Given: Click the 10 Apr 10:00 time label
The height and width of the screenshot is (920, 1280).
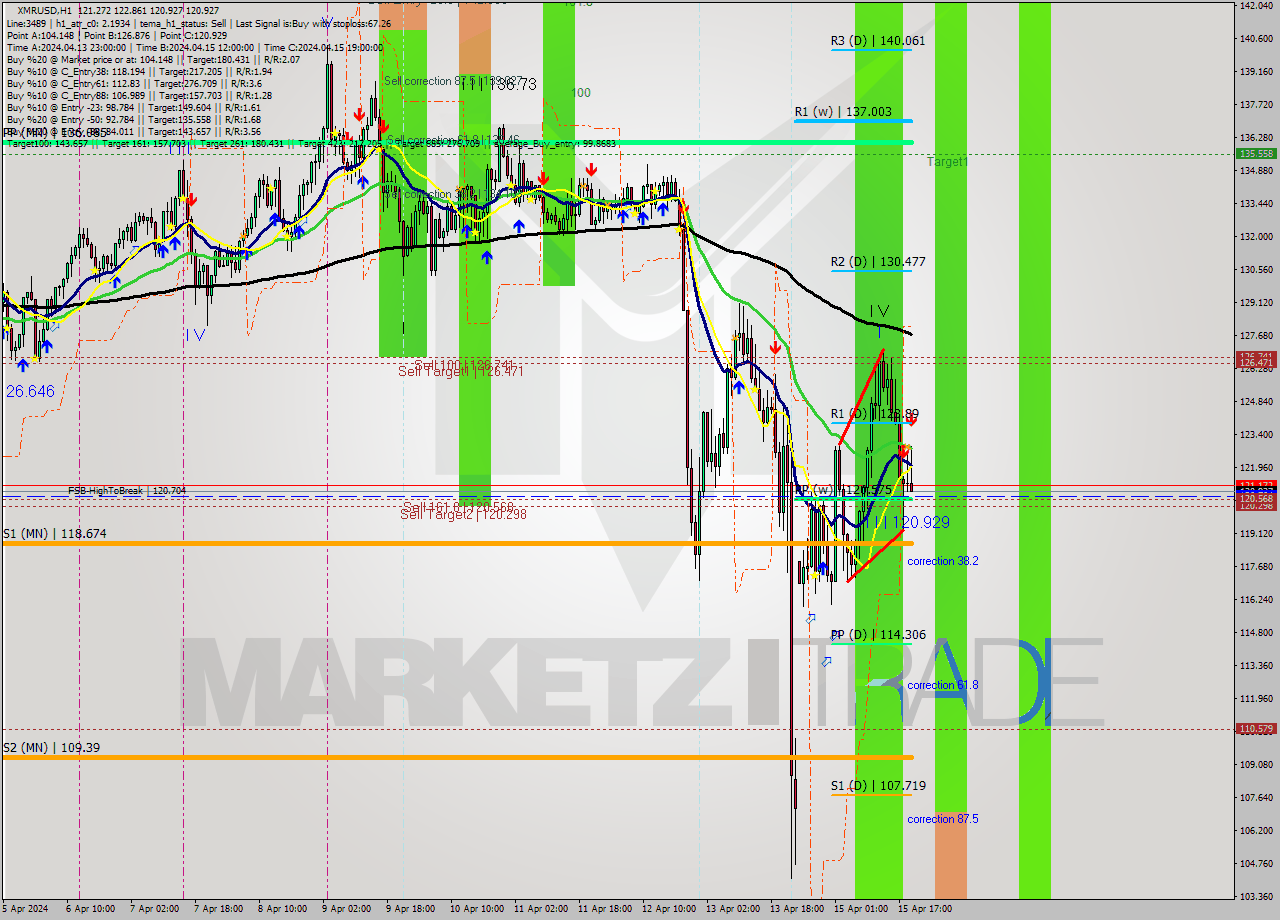Looking at the screenshot, I should coord(475,910).
